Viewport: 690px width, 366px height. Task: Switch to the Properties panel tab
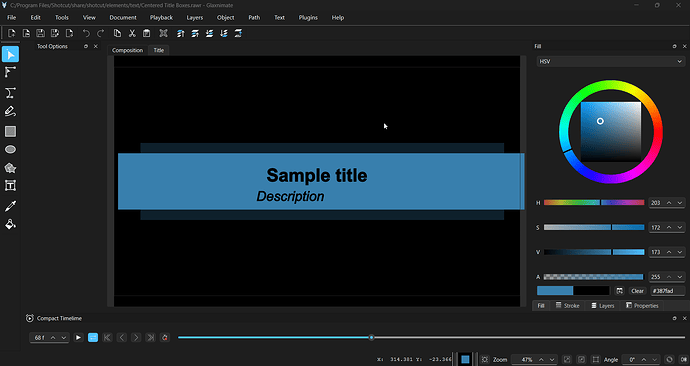tap(642, 305)
